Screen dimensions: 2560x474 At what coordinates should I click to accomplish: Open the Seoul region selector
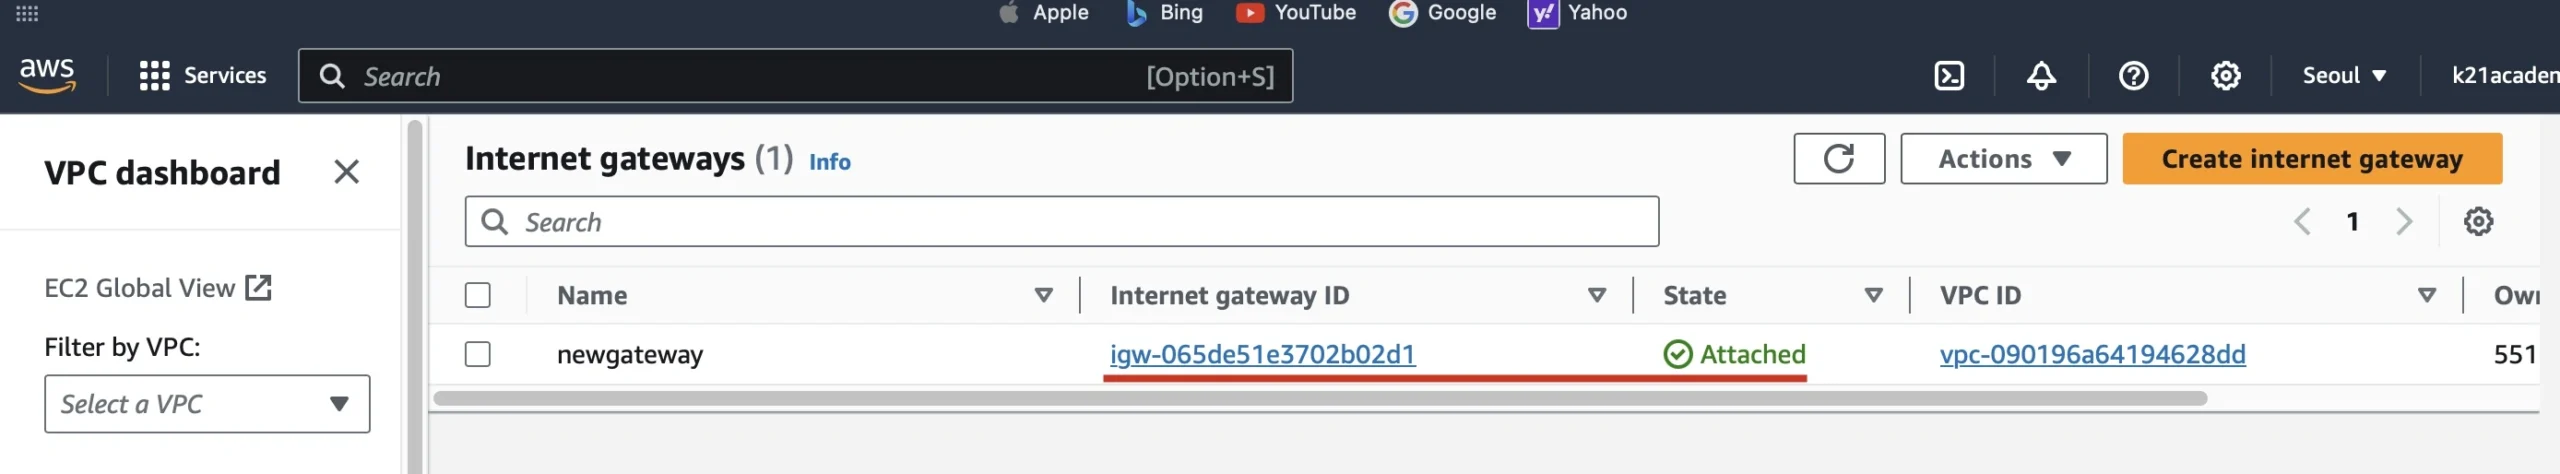(2344, 76)
